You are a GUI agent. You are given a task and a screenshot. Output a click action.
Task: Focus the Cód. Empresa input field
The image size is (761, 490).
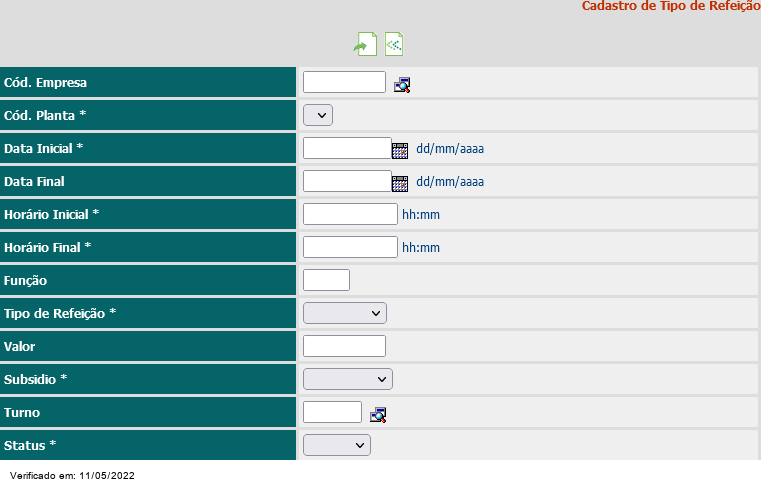[x=344, y=82]
